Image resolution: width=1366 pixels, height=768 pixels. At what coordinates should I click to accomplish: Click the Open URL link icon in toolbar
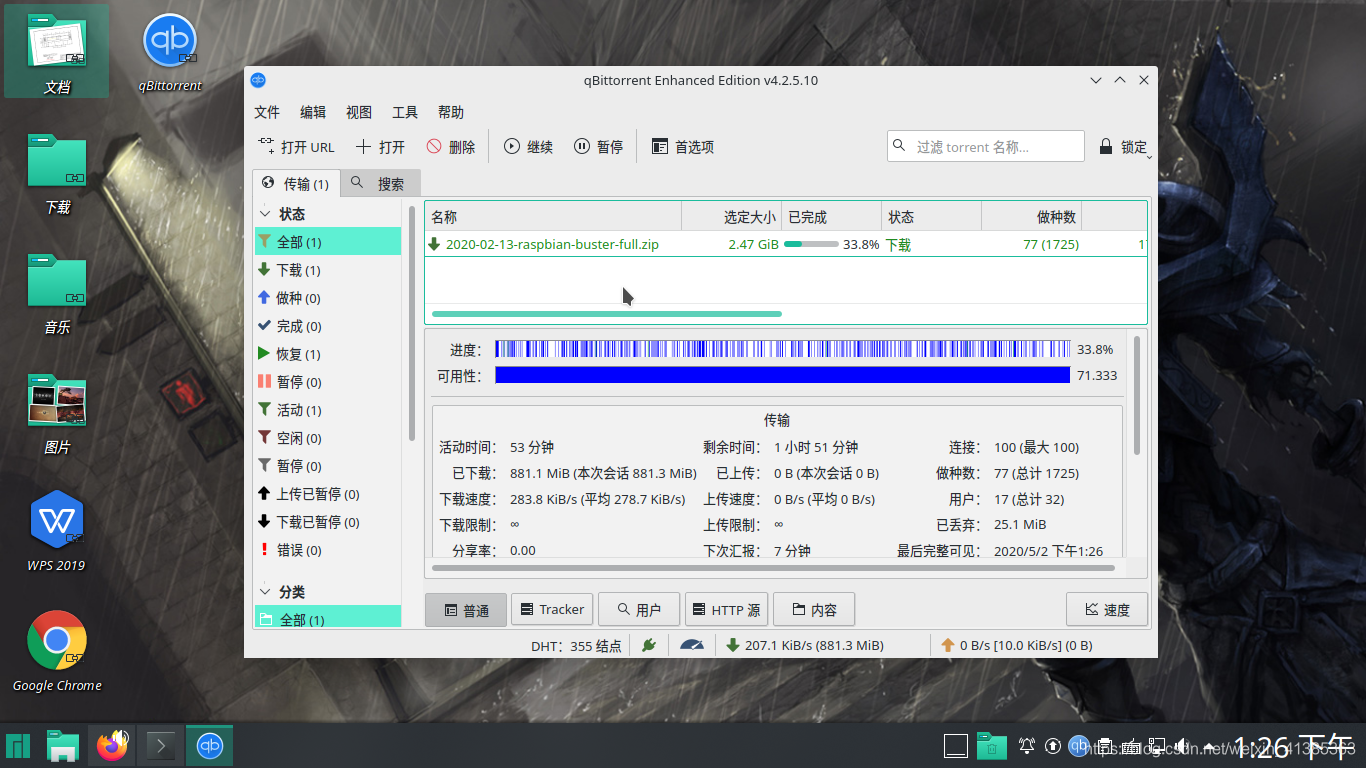(x=266, y=146)
